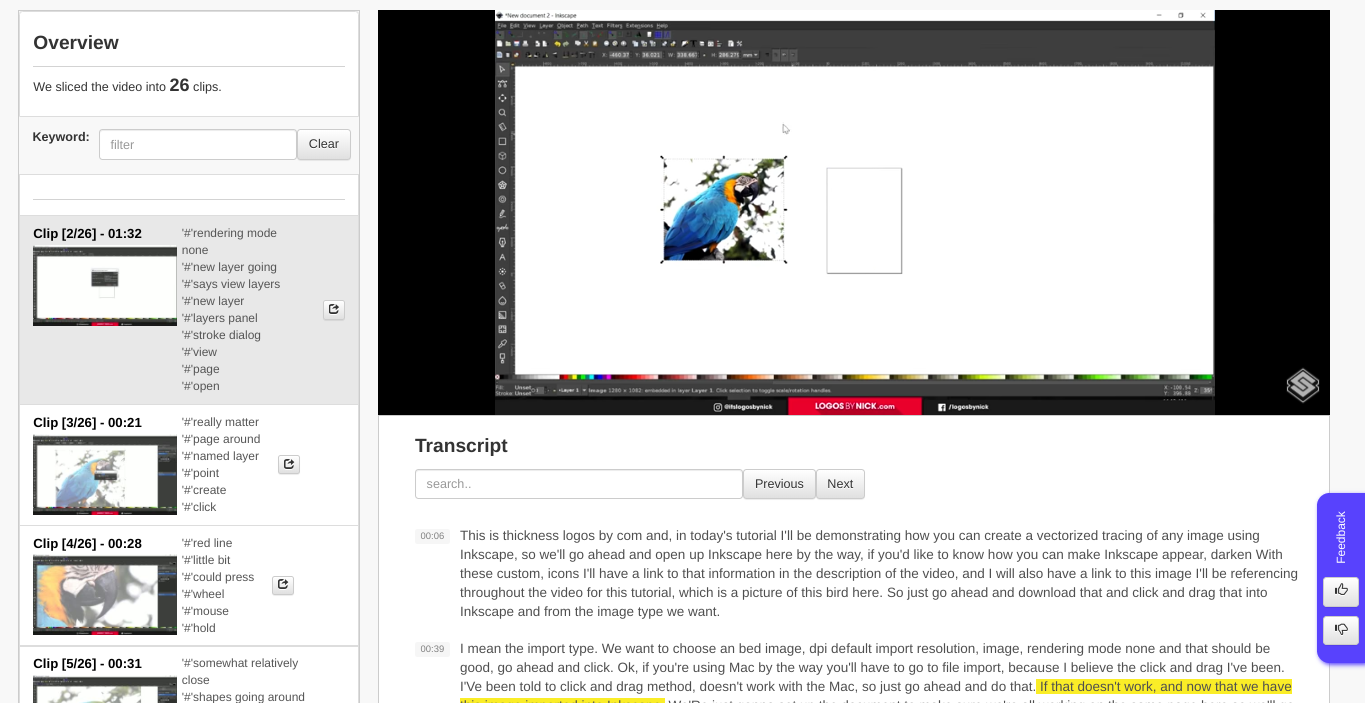Click the 'We sliced the video into 26 clips' text

[x=127, y=86]
